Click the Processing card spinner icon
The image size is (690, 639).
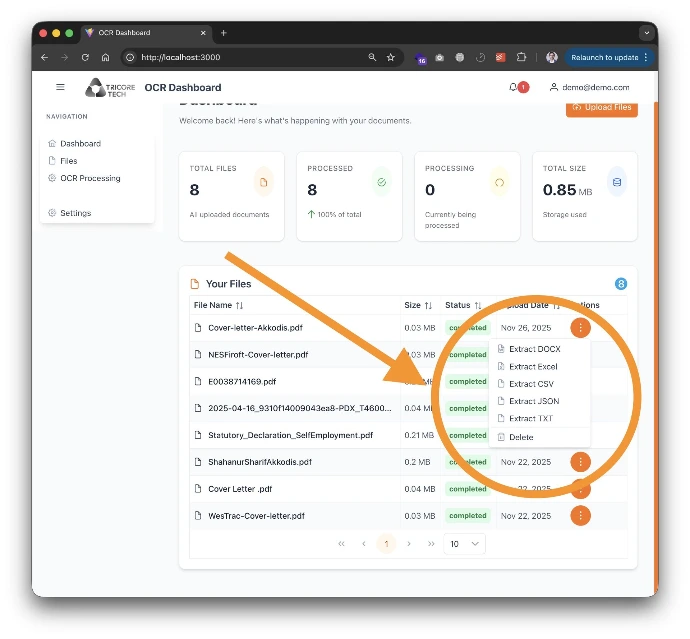(x=499, y=182)
